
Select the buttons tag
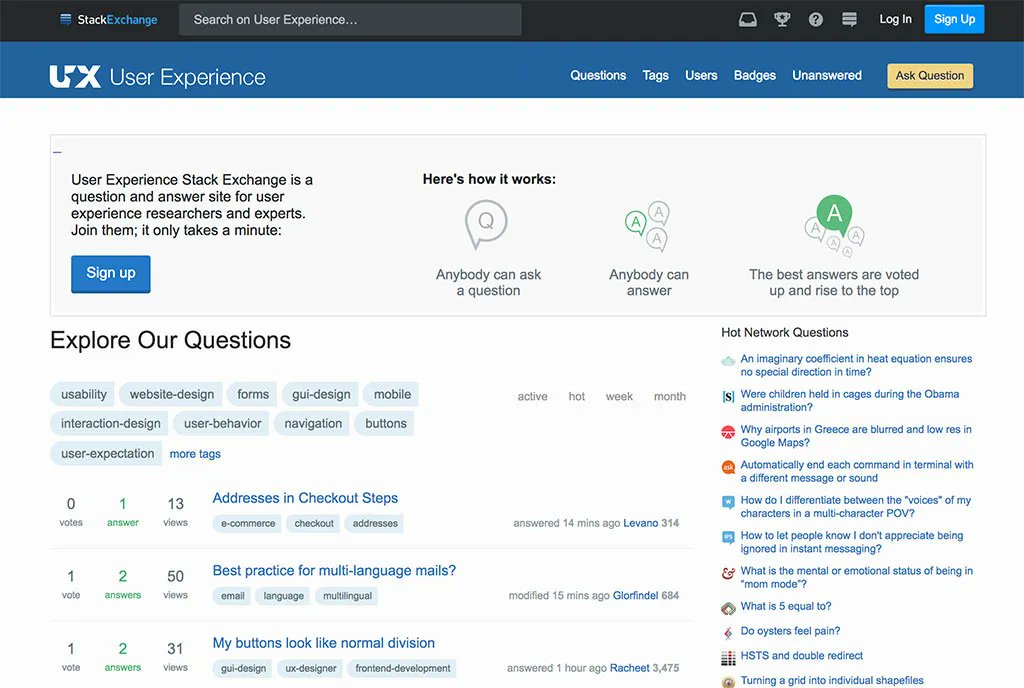tap(385, 424)
